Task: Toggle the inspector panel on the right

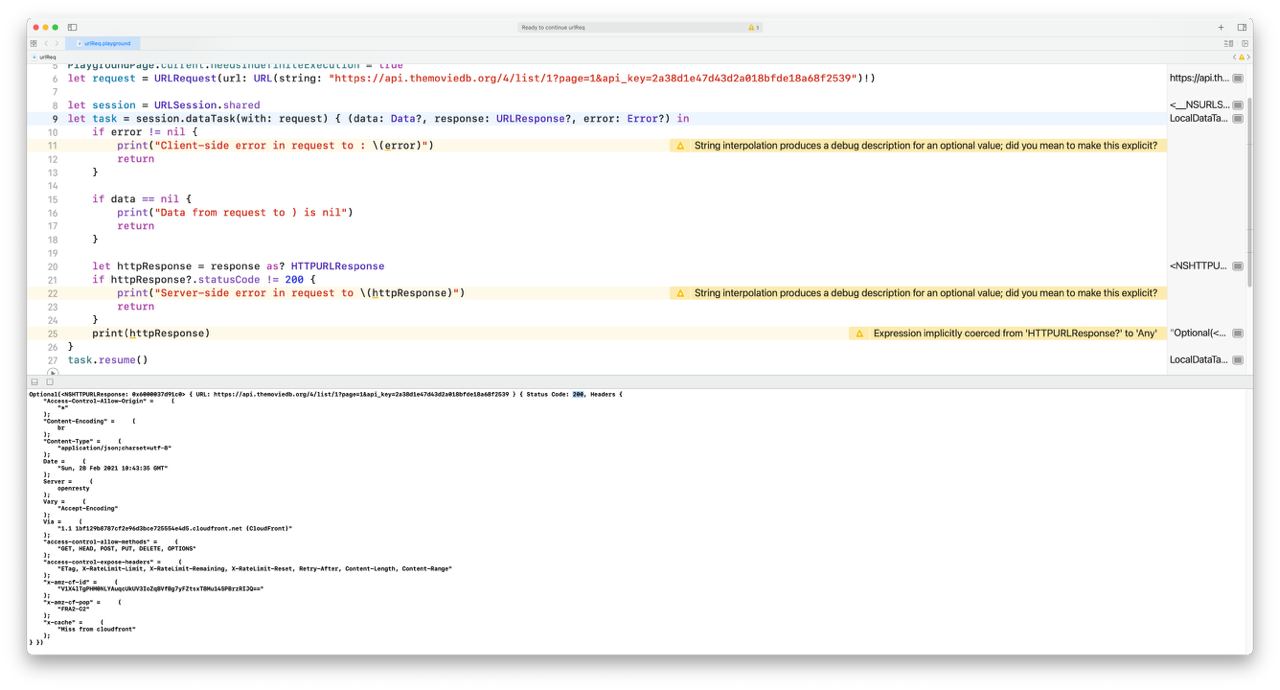Action: pyautogui.click(x=1242, y=27)
